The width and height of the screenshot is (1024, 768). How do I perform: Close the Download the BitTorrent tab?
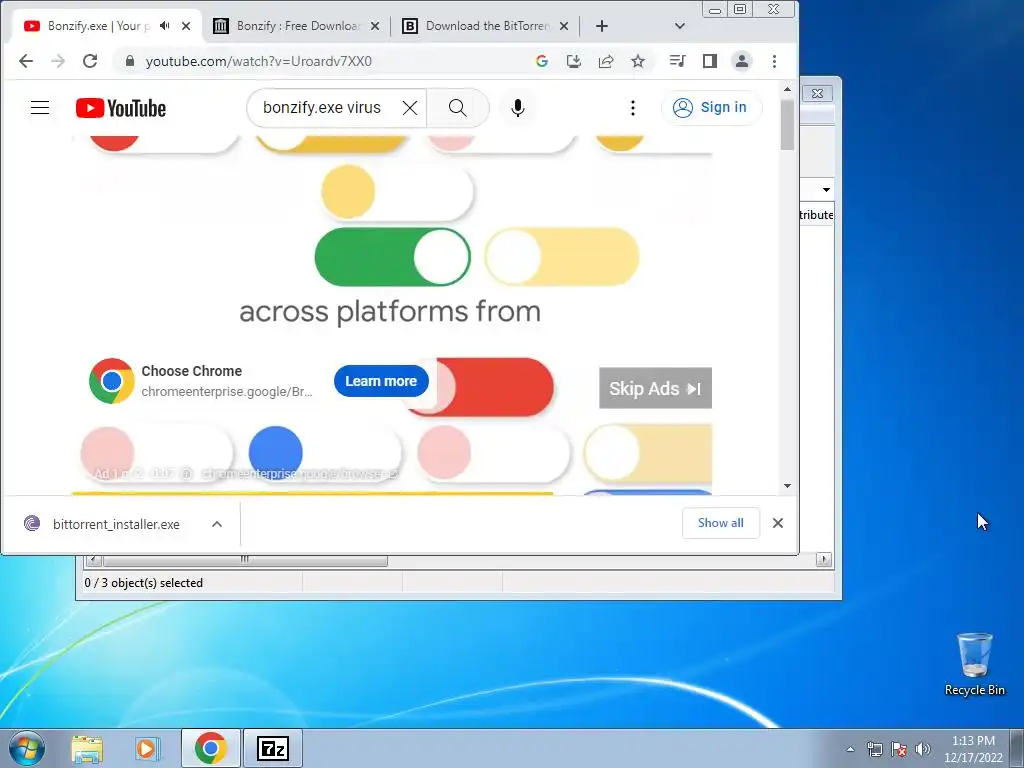(x=564, y=26)
